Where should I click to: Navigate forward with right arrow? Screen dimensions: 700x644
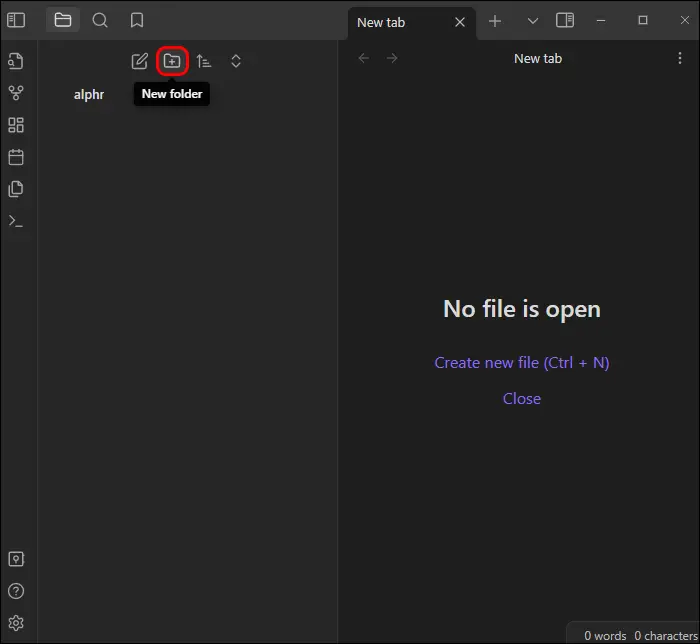click(392, 58)
